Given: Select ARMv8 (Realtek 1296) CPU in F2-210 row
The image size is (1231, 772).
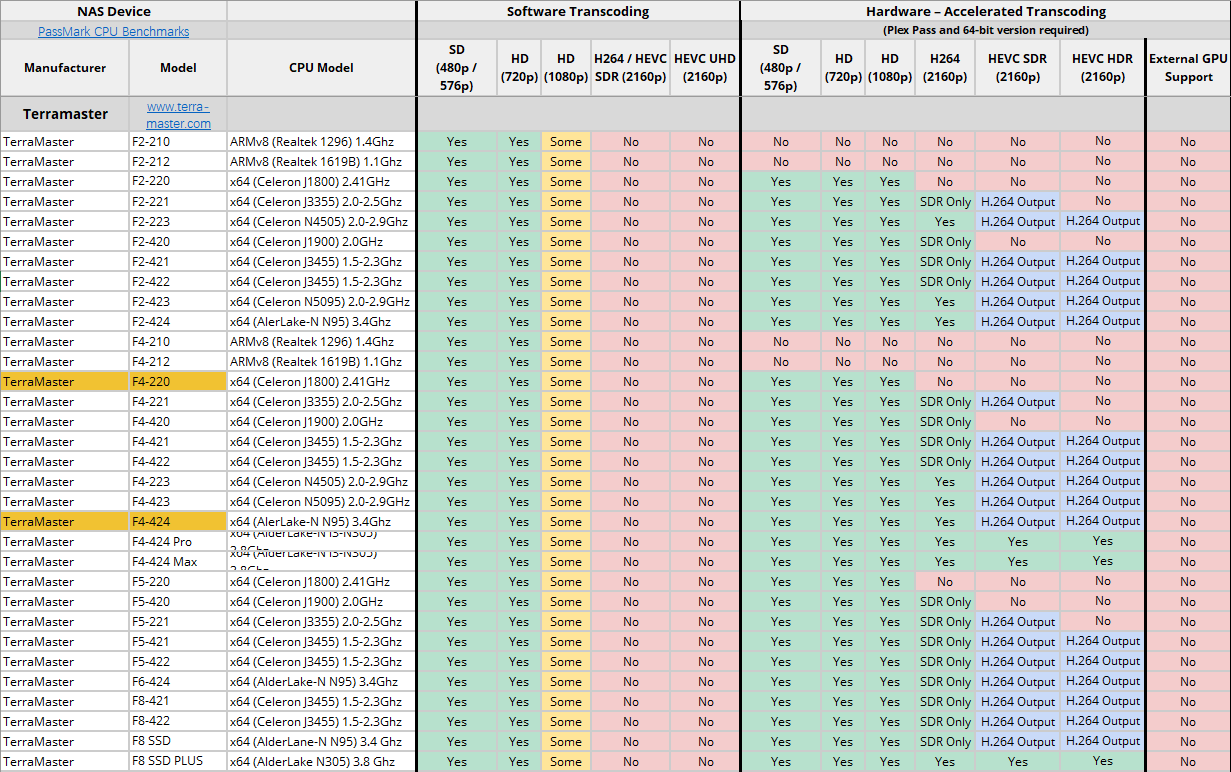Looking at the screenshot, I should coord(322,141).
